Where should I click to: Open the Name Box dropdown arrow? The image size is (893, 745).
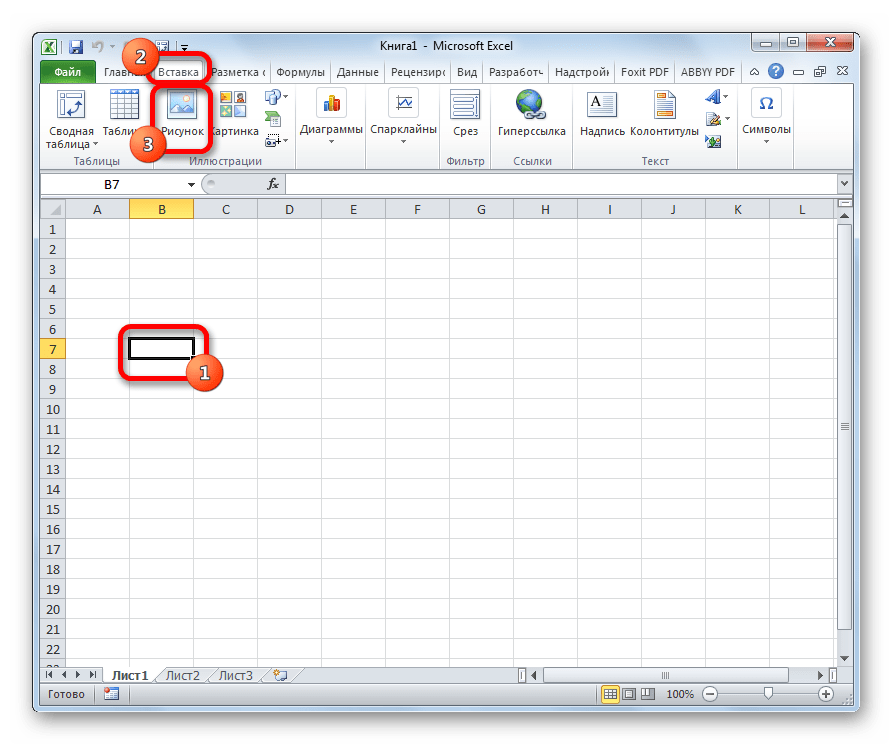pos(191,185)
